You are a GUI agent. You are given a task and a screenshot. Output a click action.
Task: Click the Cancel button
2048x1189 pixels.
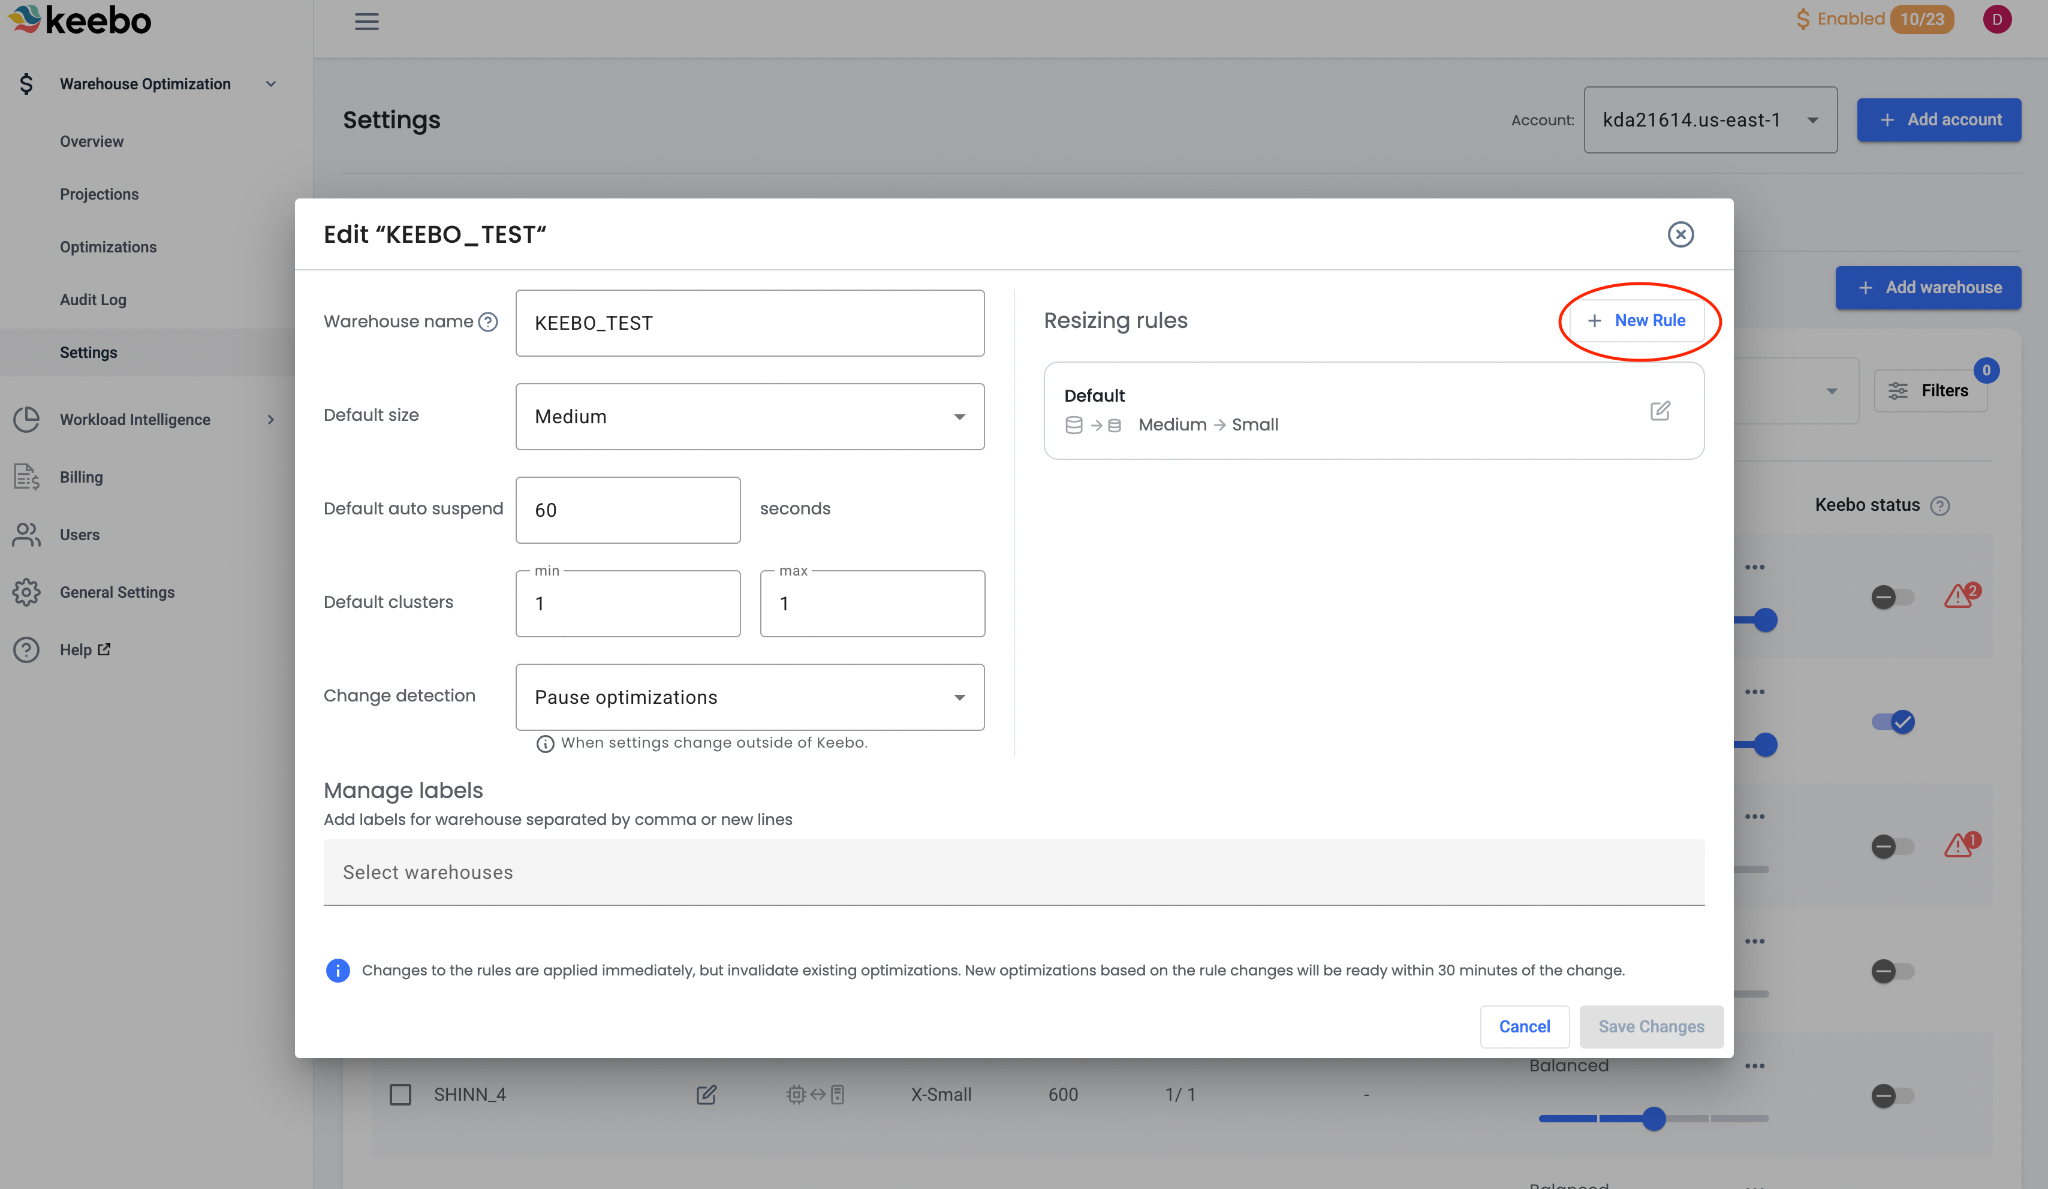(x=1524, y=1027)
